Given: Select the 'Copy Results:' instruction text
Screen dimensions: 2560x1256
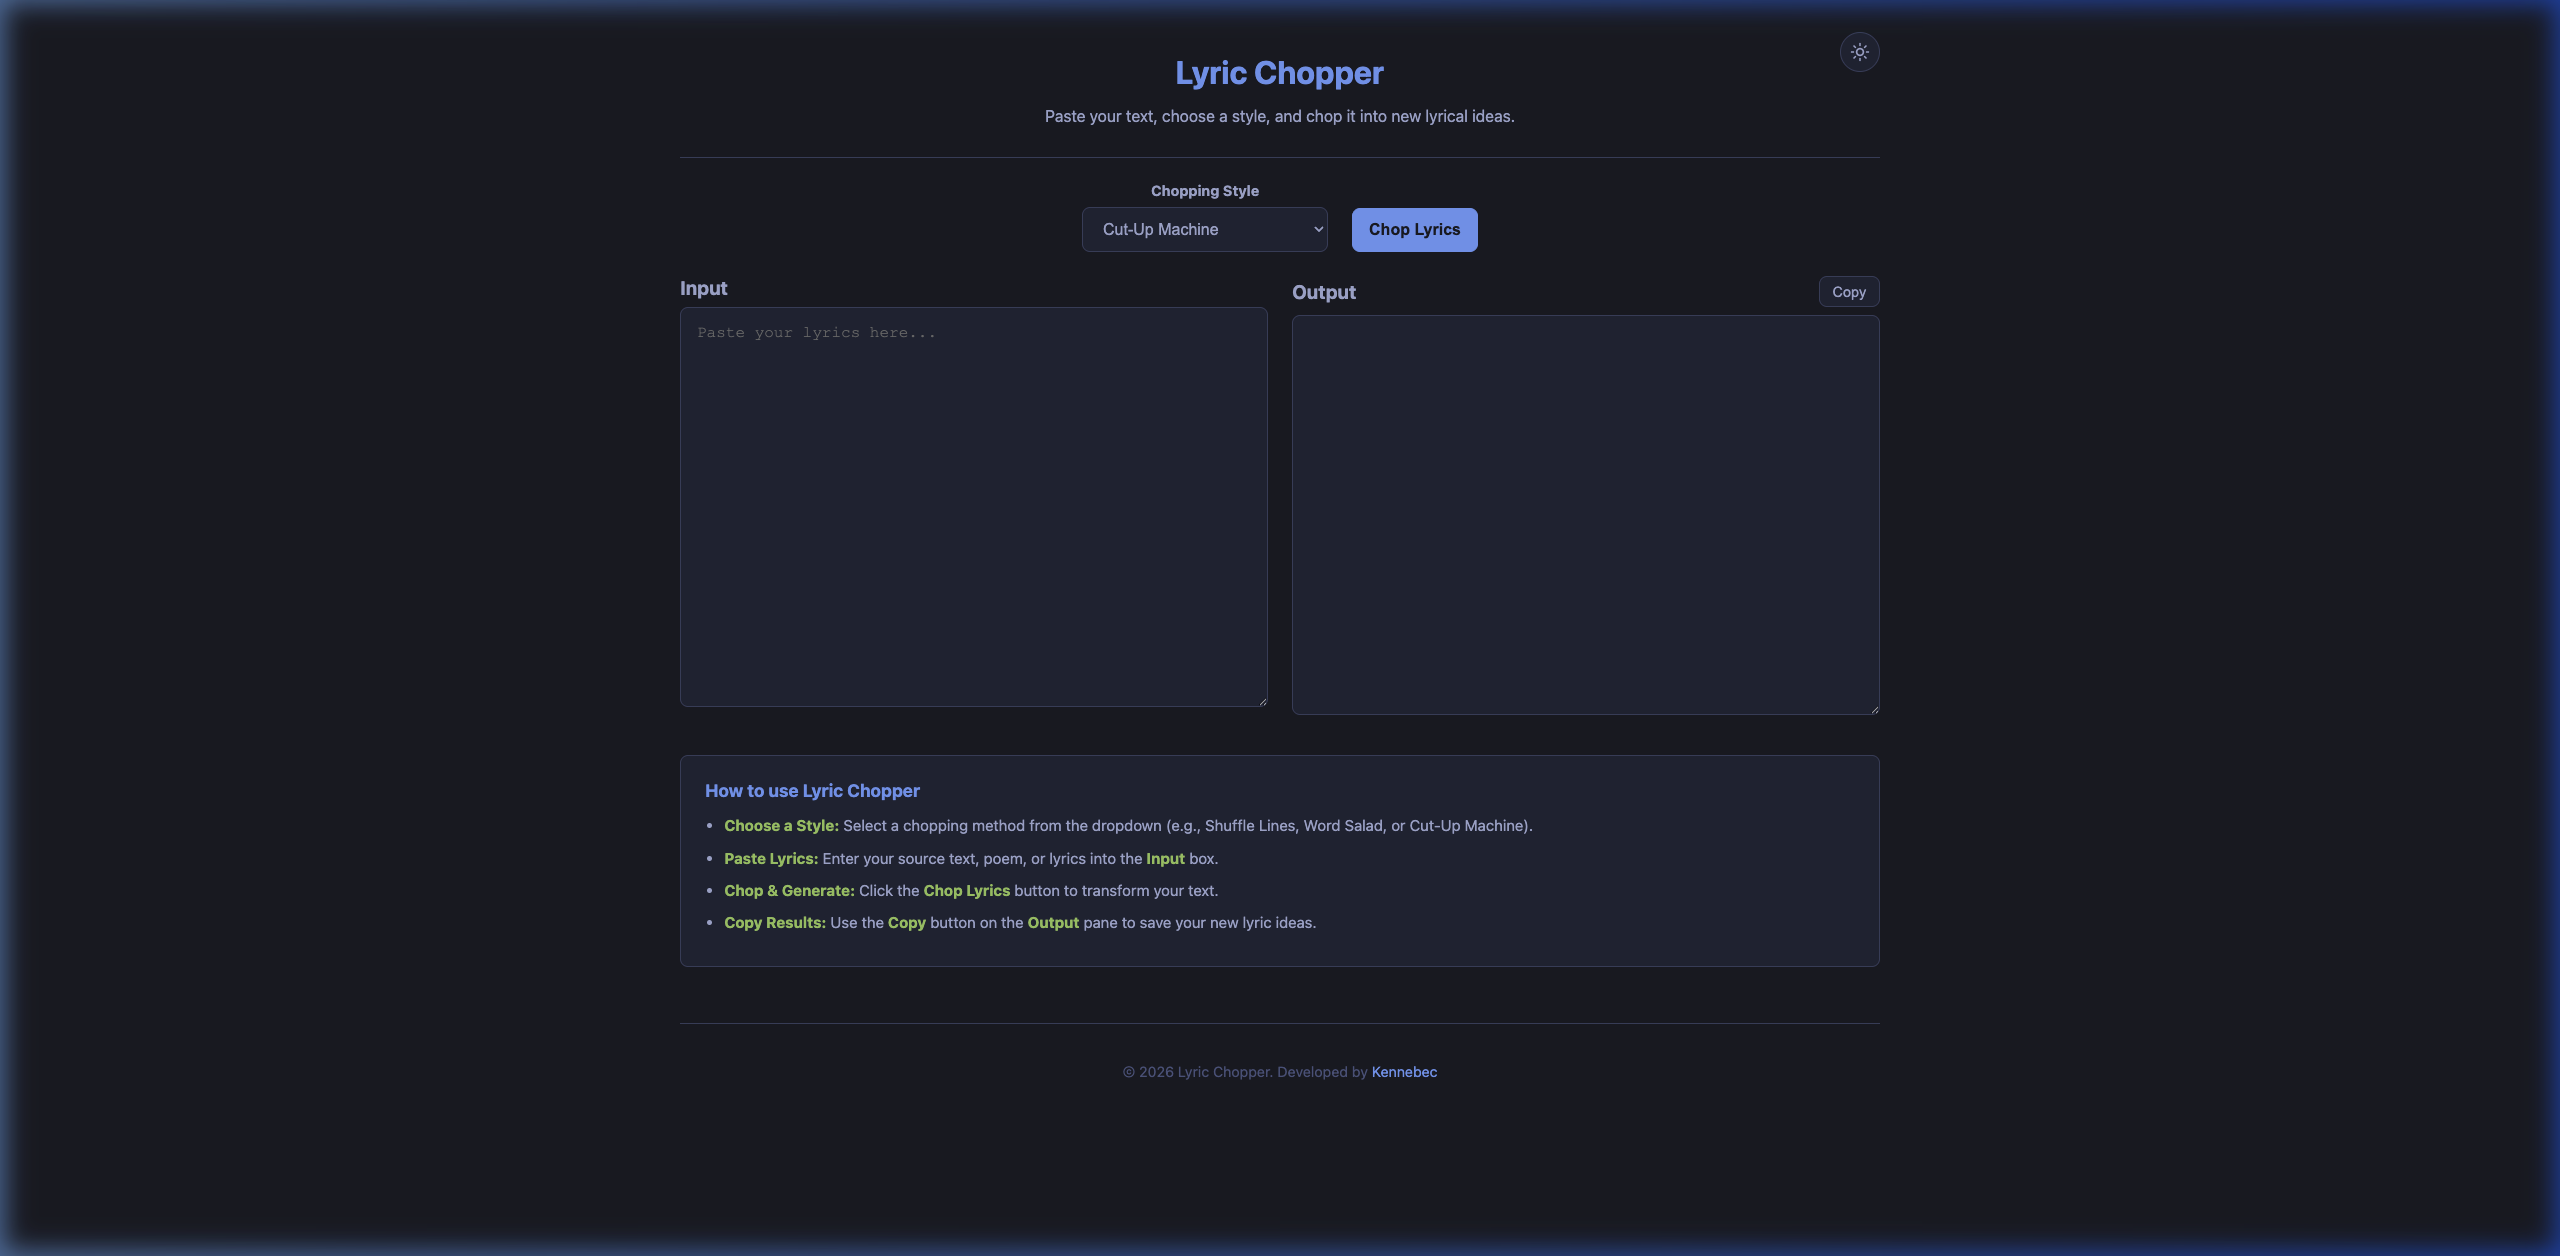Looking at the screenshot, I should pyautogui.click(x=775, y=923).
